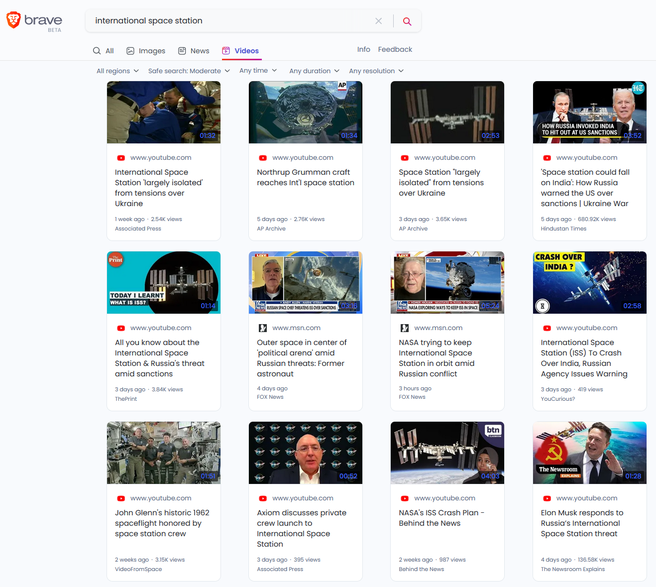
Task: Open 'Elon Musk responds to Russia's' title
Action: 582,523
